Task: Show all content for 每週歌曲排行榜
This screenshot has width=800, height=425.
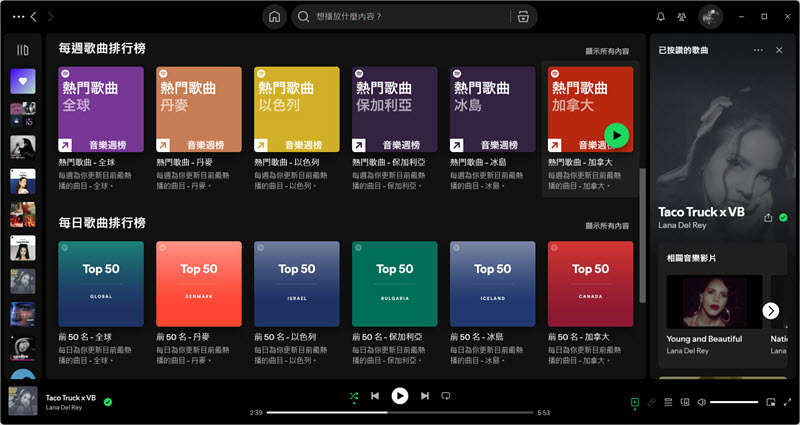Action: coord(607,52)
